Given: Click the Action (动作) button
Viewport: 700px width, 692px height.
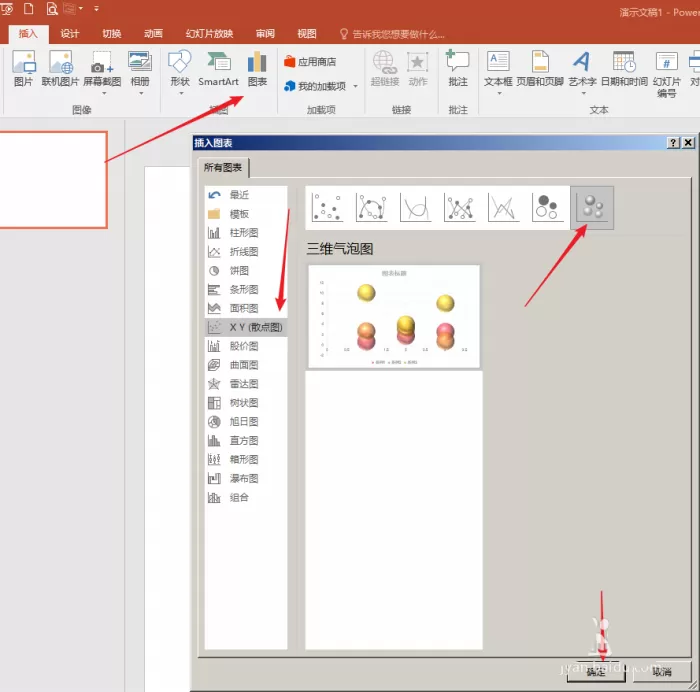Looking at the screenshot, I should coord(418,68).
